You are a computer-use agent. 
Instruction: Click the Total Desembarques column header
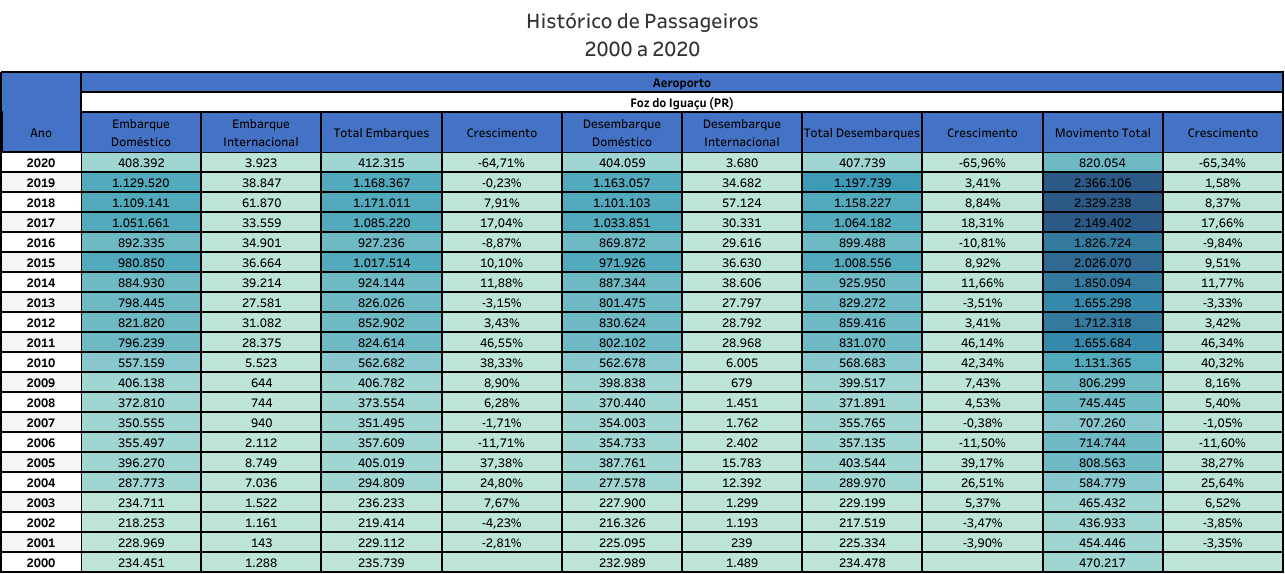(x=861, y=132)
